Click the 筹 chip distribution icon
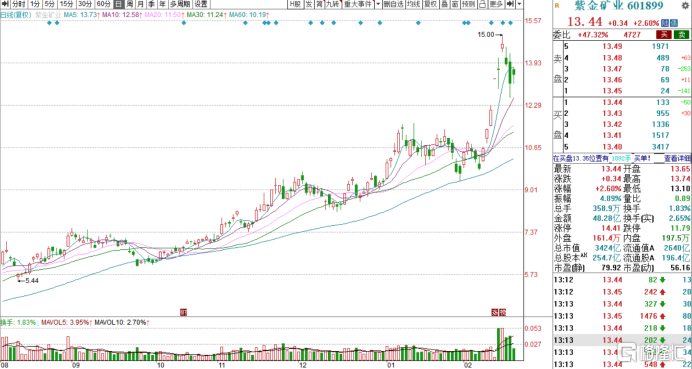Viewport: 692px width, 369px height. pos(320,4)
